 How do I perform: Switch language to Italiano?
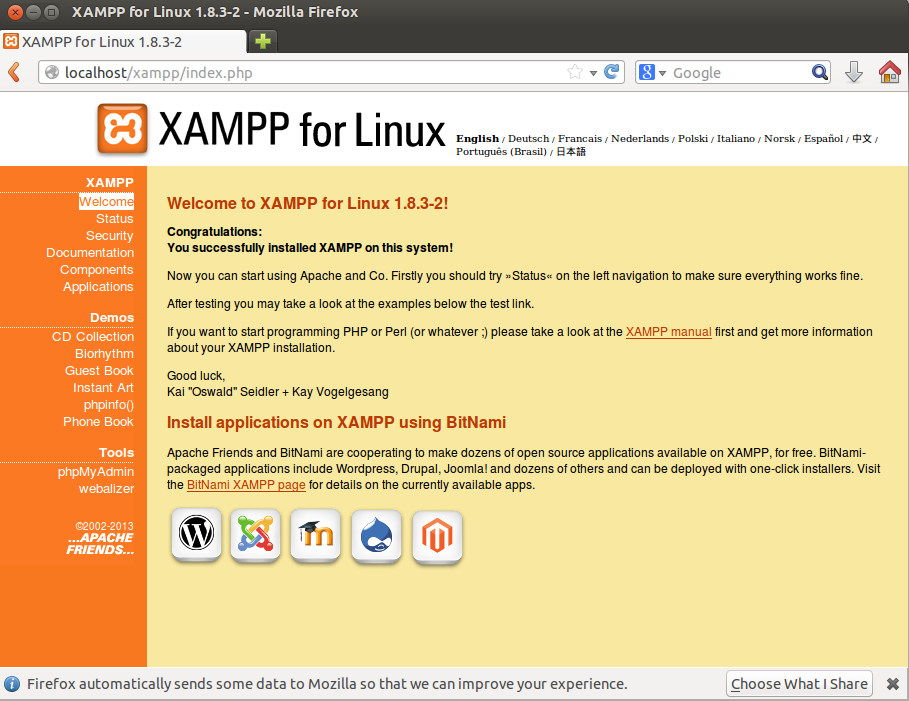(x=736, y=139)
